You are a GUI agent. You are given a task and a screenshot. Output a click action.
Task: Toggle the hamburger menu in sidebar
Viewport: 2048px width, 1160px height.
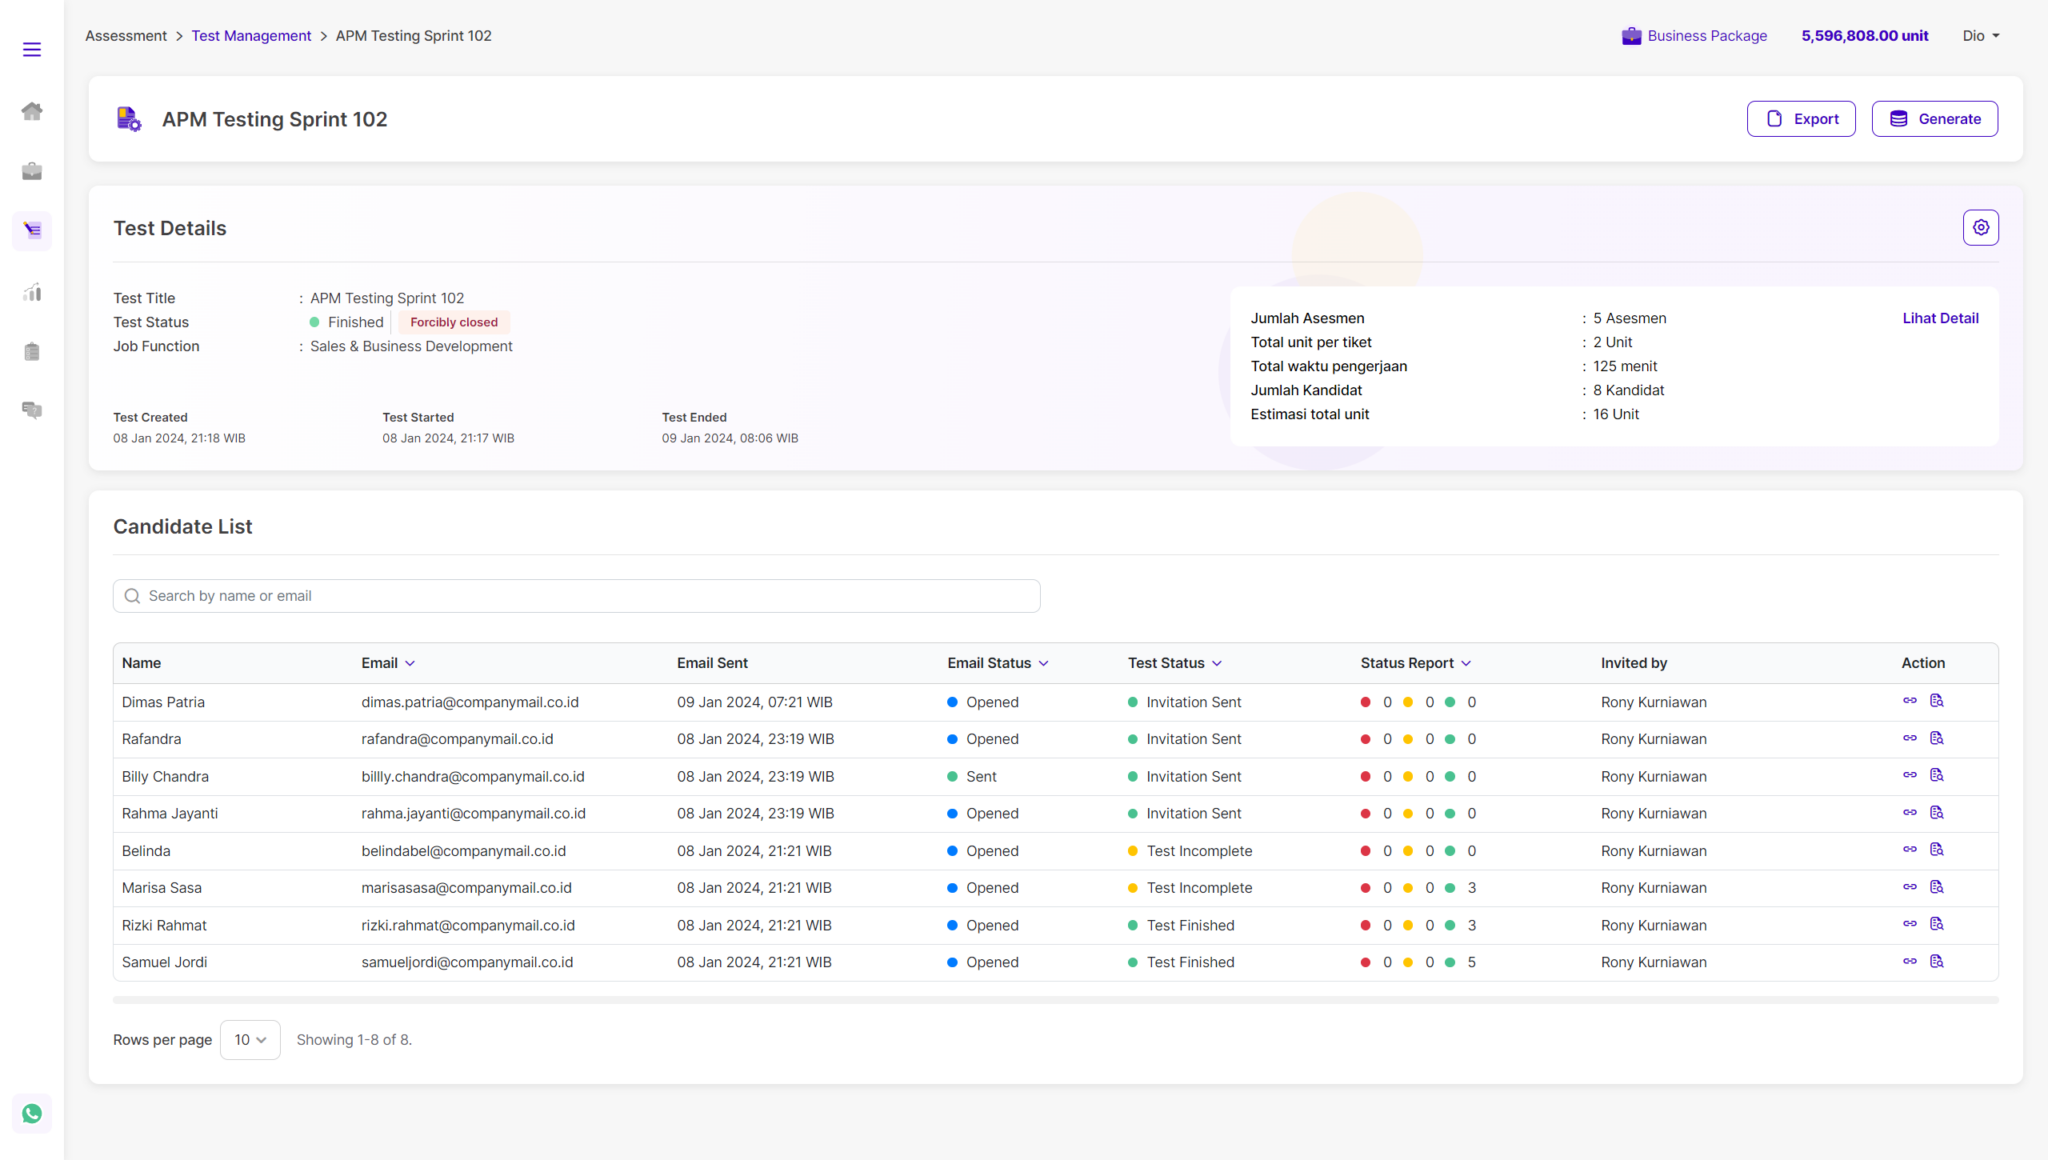31,48
